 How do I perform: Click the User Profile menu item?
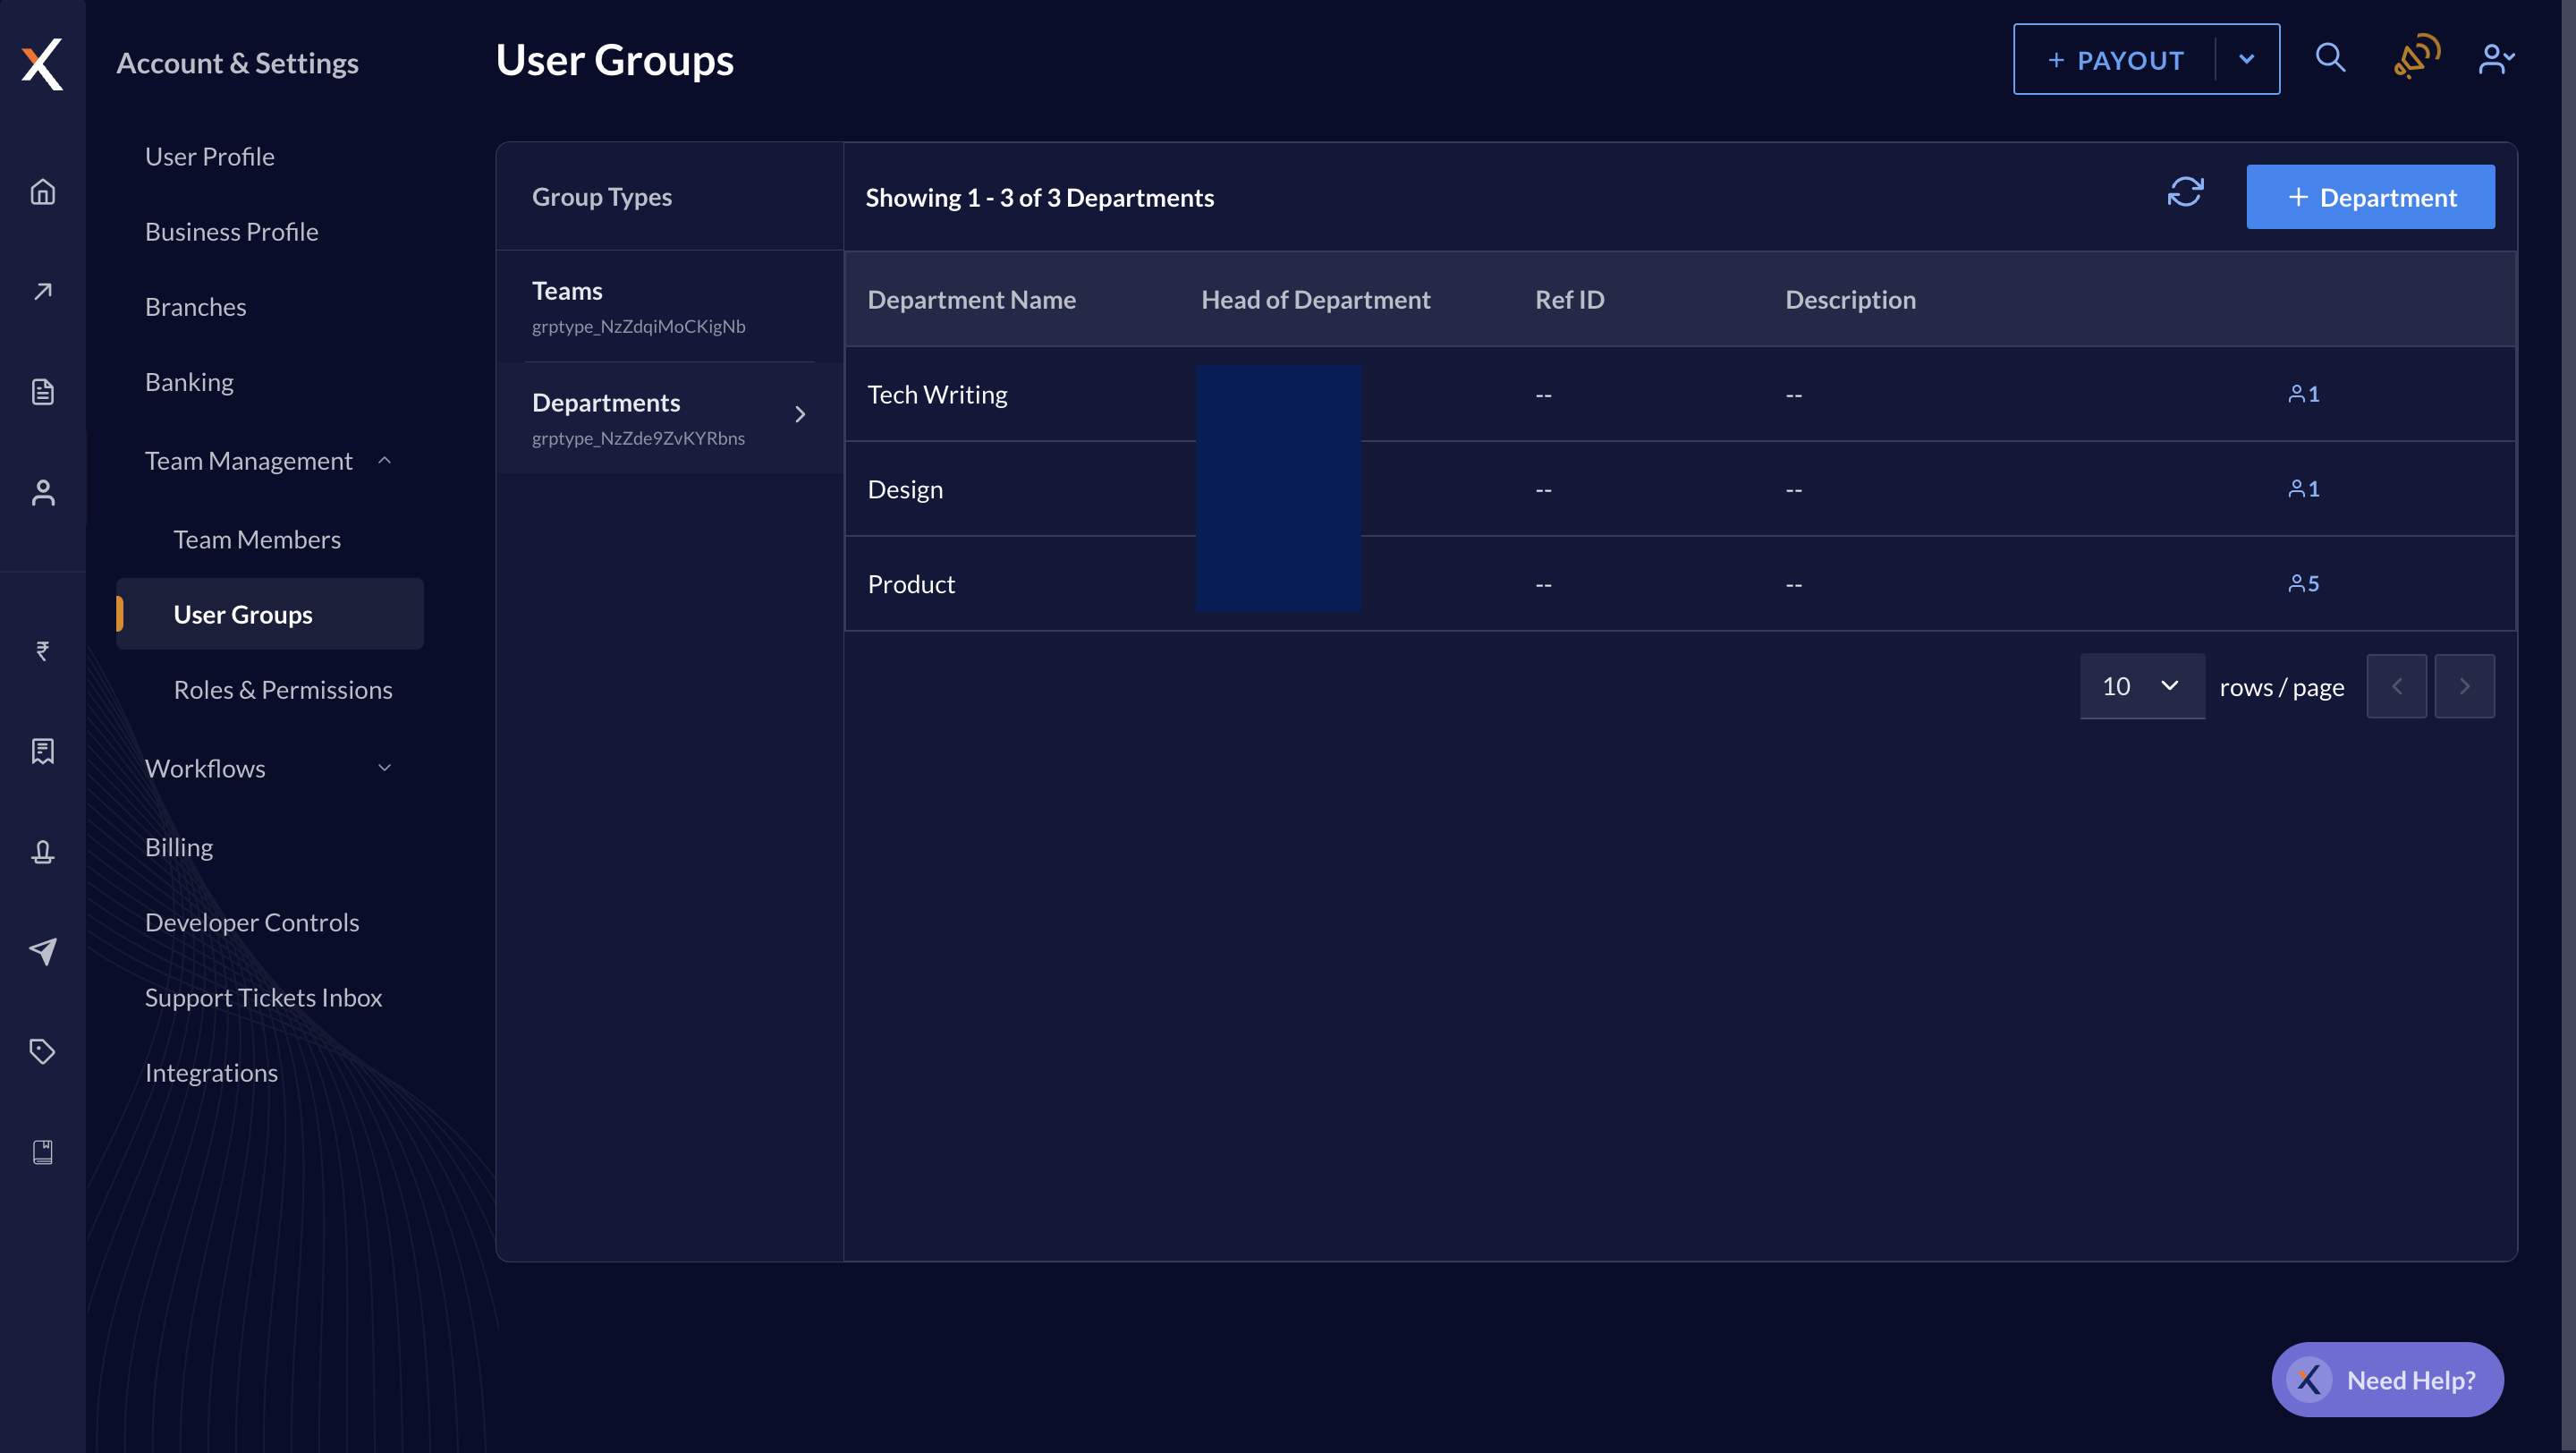[x=208, y=156]
